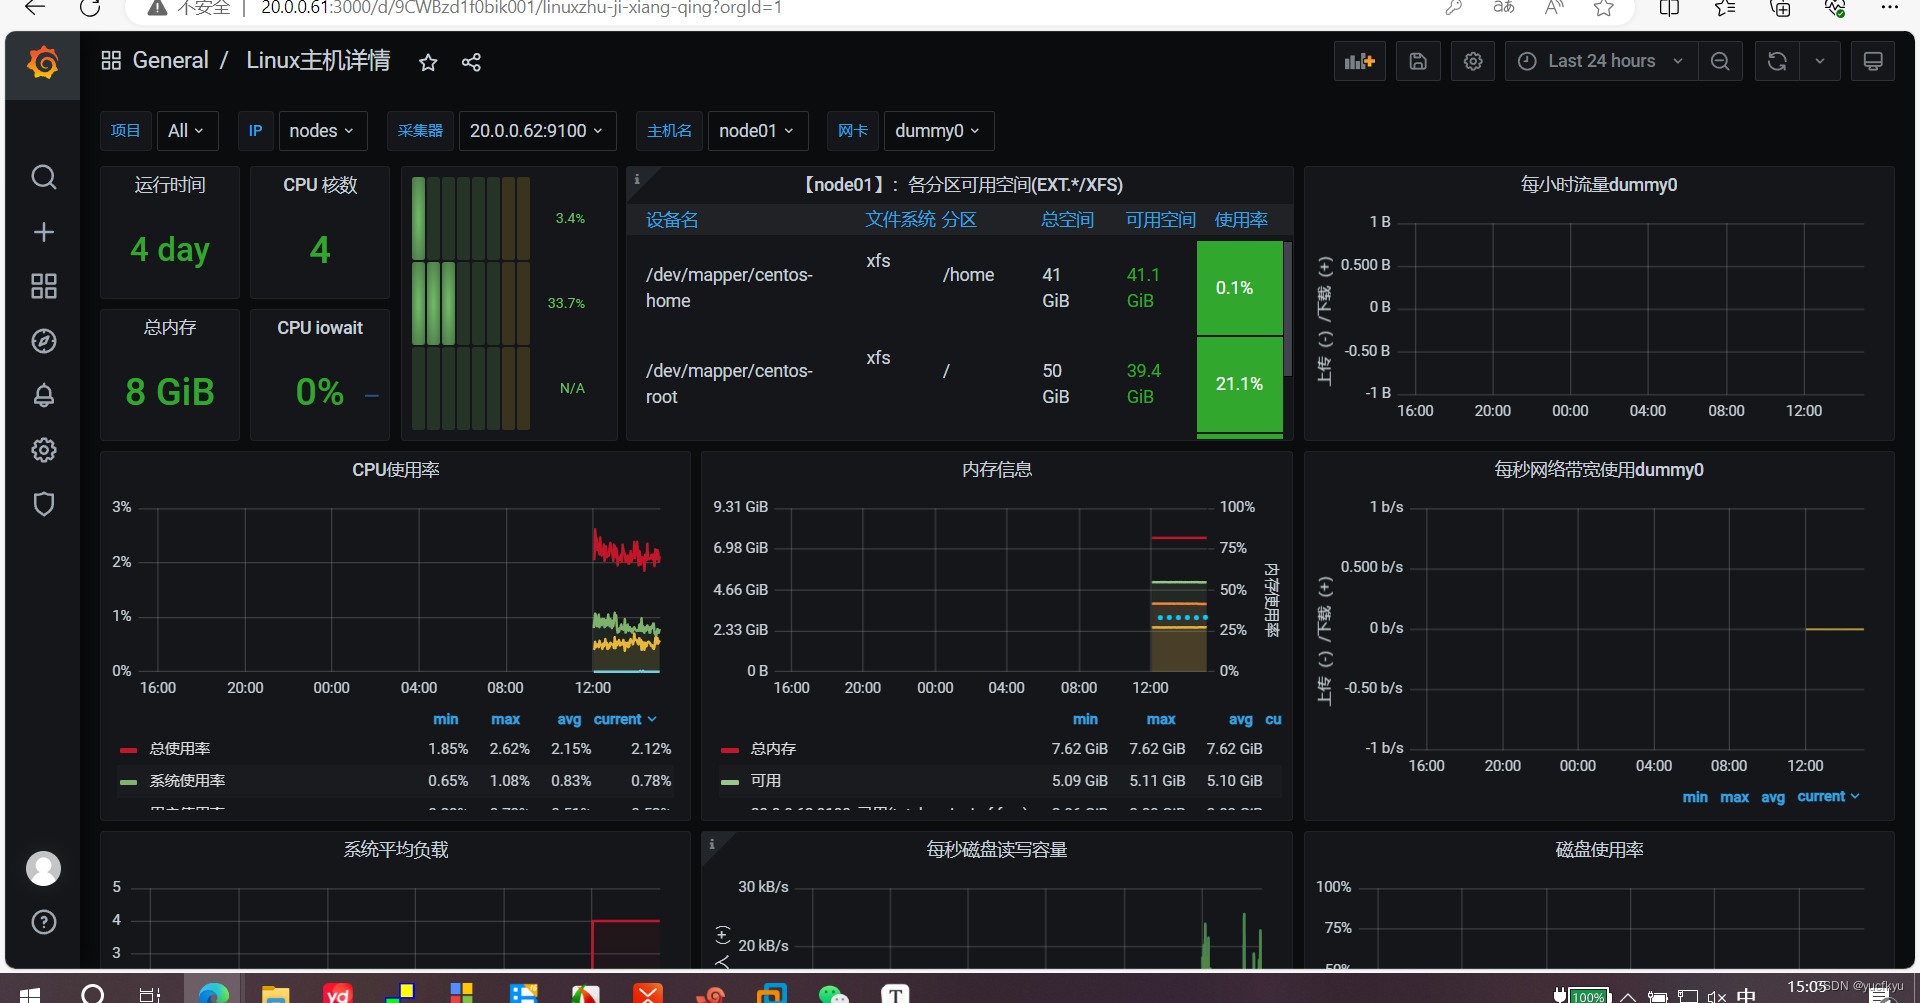
Task: Click the Linux主机详情 dashboard title
Action: [318, 61]
